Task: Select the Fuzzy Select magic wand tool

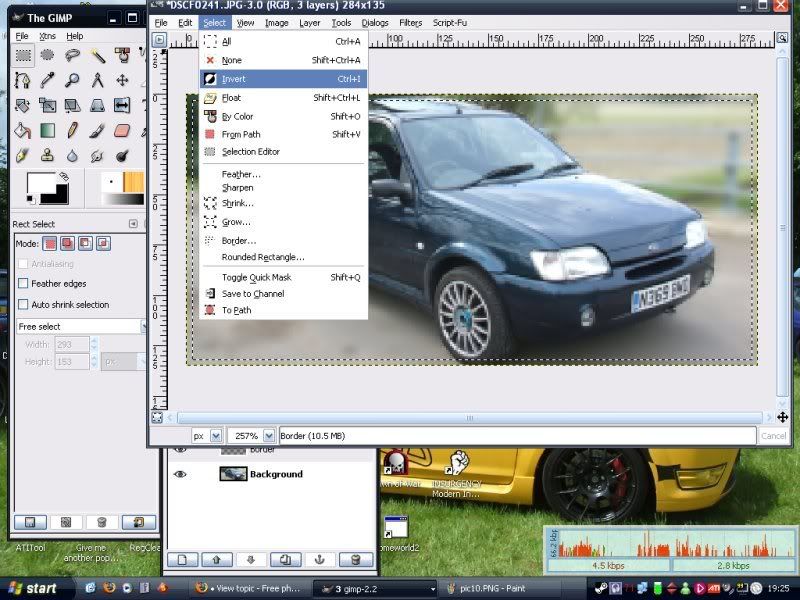Action: point(97,55)
